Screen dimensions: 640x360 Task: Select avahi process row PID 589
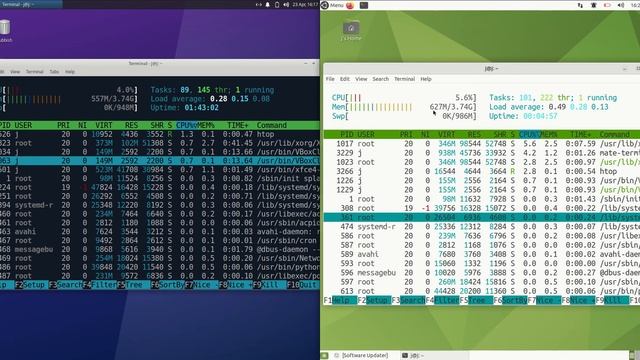482,254
